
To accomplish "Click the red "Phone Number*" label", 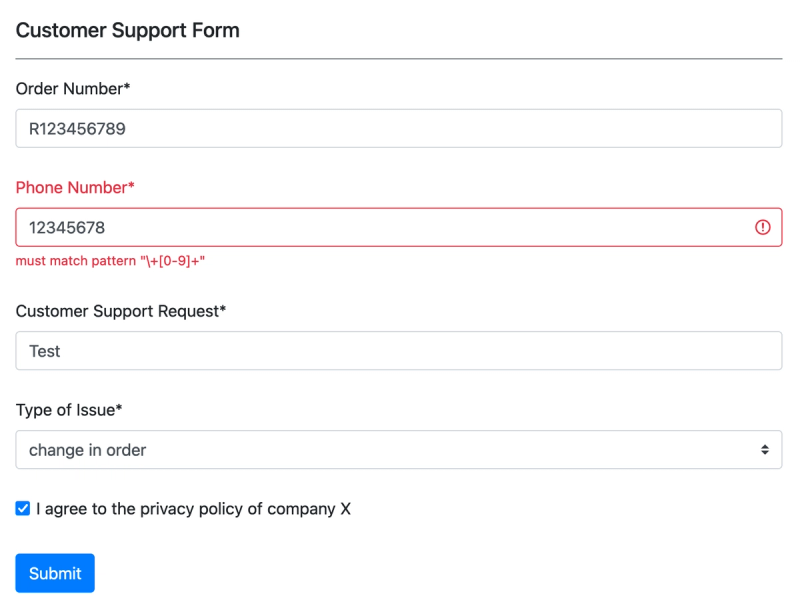I will 75,188.
